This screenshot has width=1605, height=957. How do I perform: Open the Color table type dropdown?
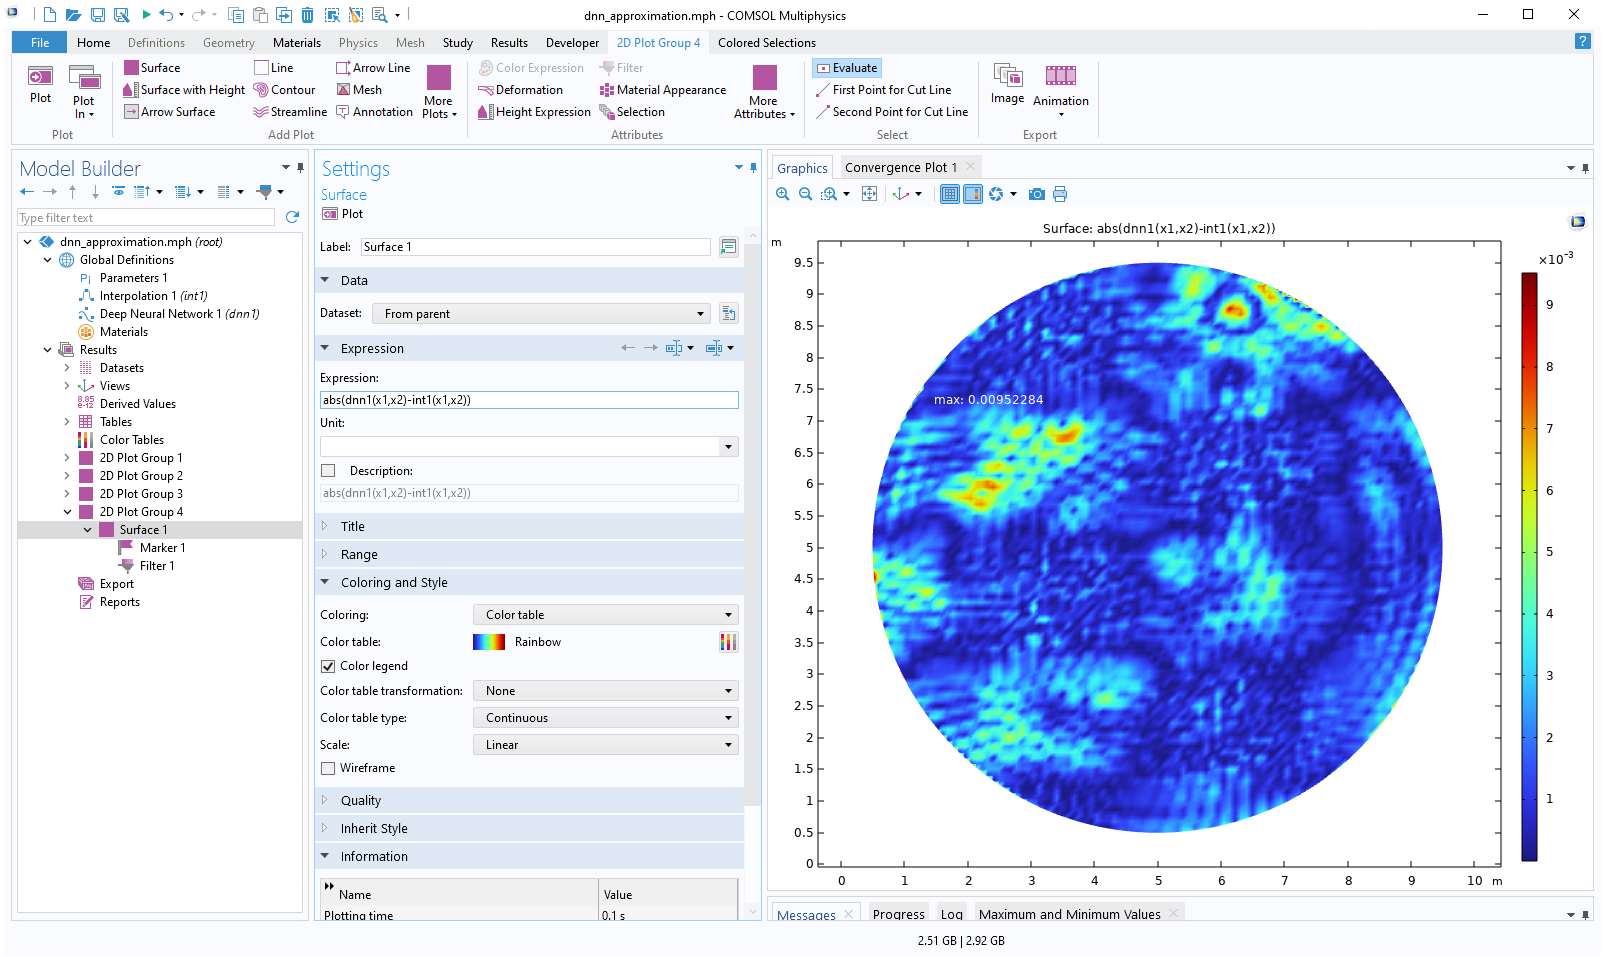click(x=606, y=718)
